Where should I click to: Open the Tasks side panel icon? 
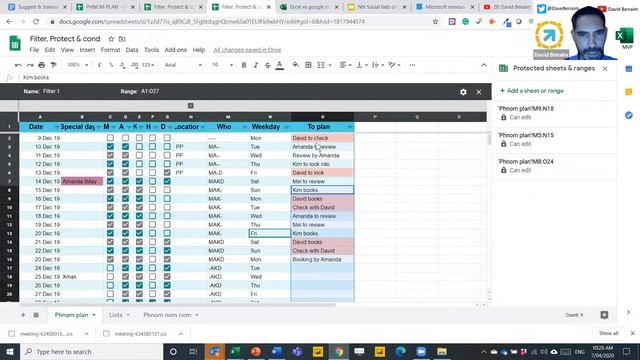click(x=629, y=116)
